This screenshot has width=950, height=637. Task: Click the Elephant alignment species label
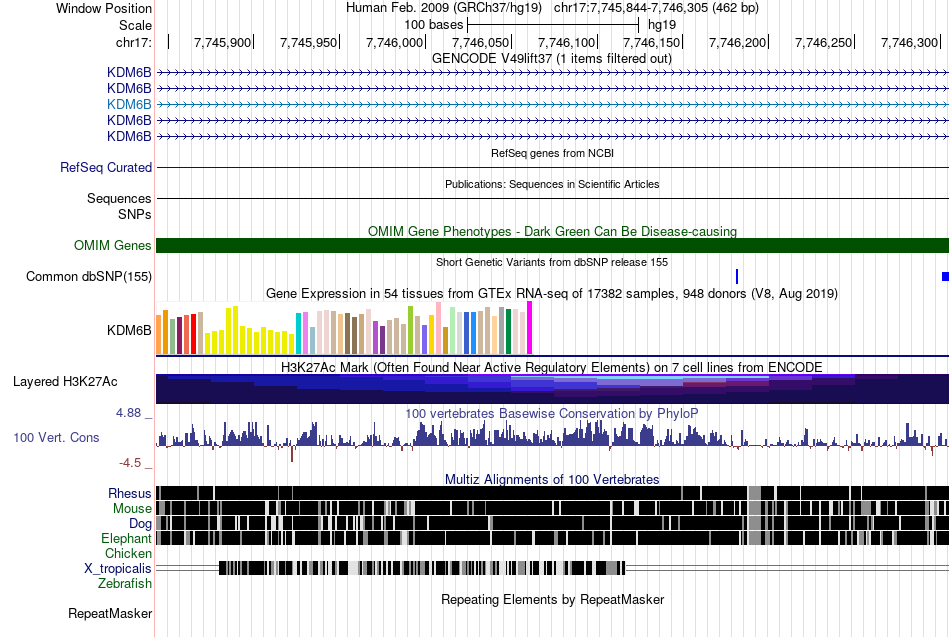click(x=127, y=538)
